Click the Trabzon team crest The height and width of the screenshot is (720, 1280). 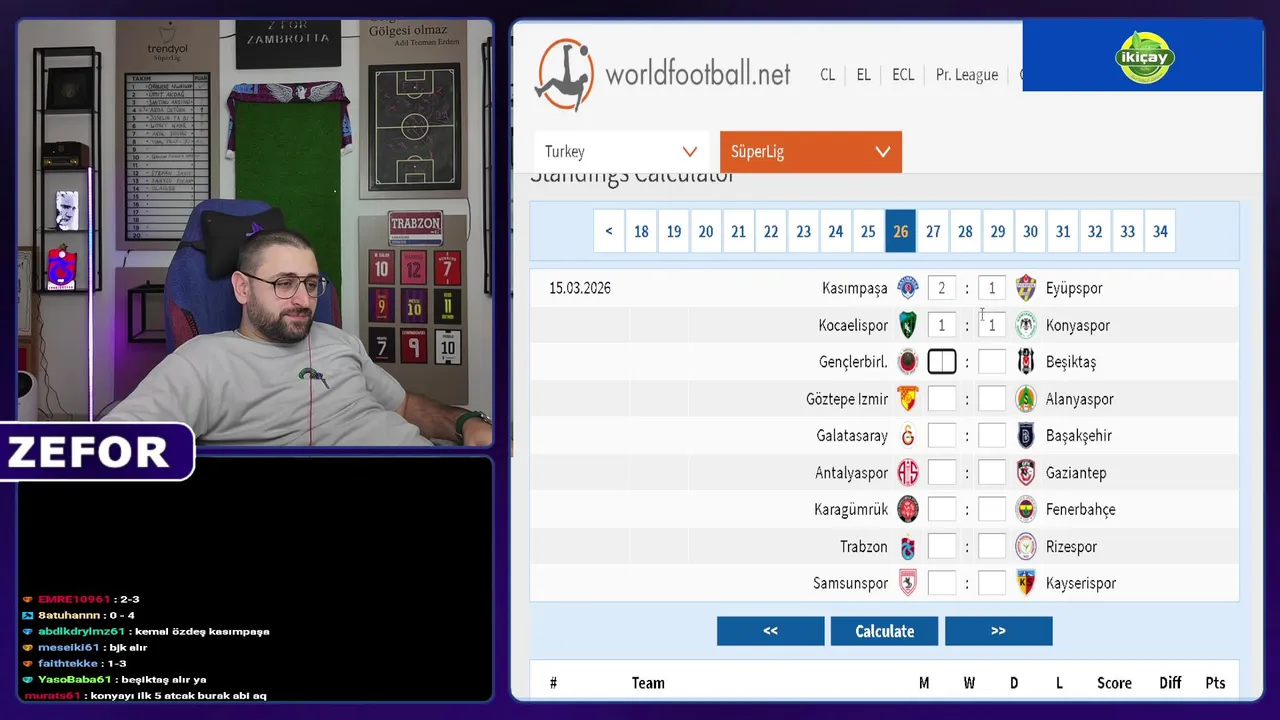point(908,547)
